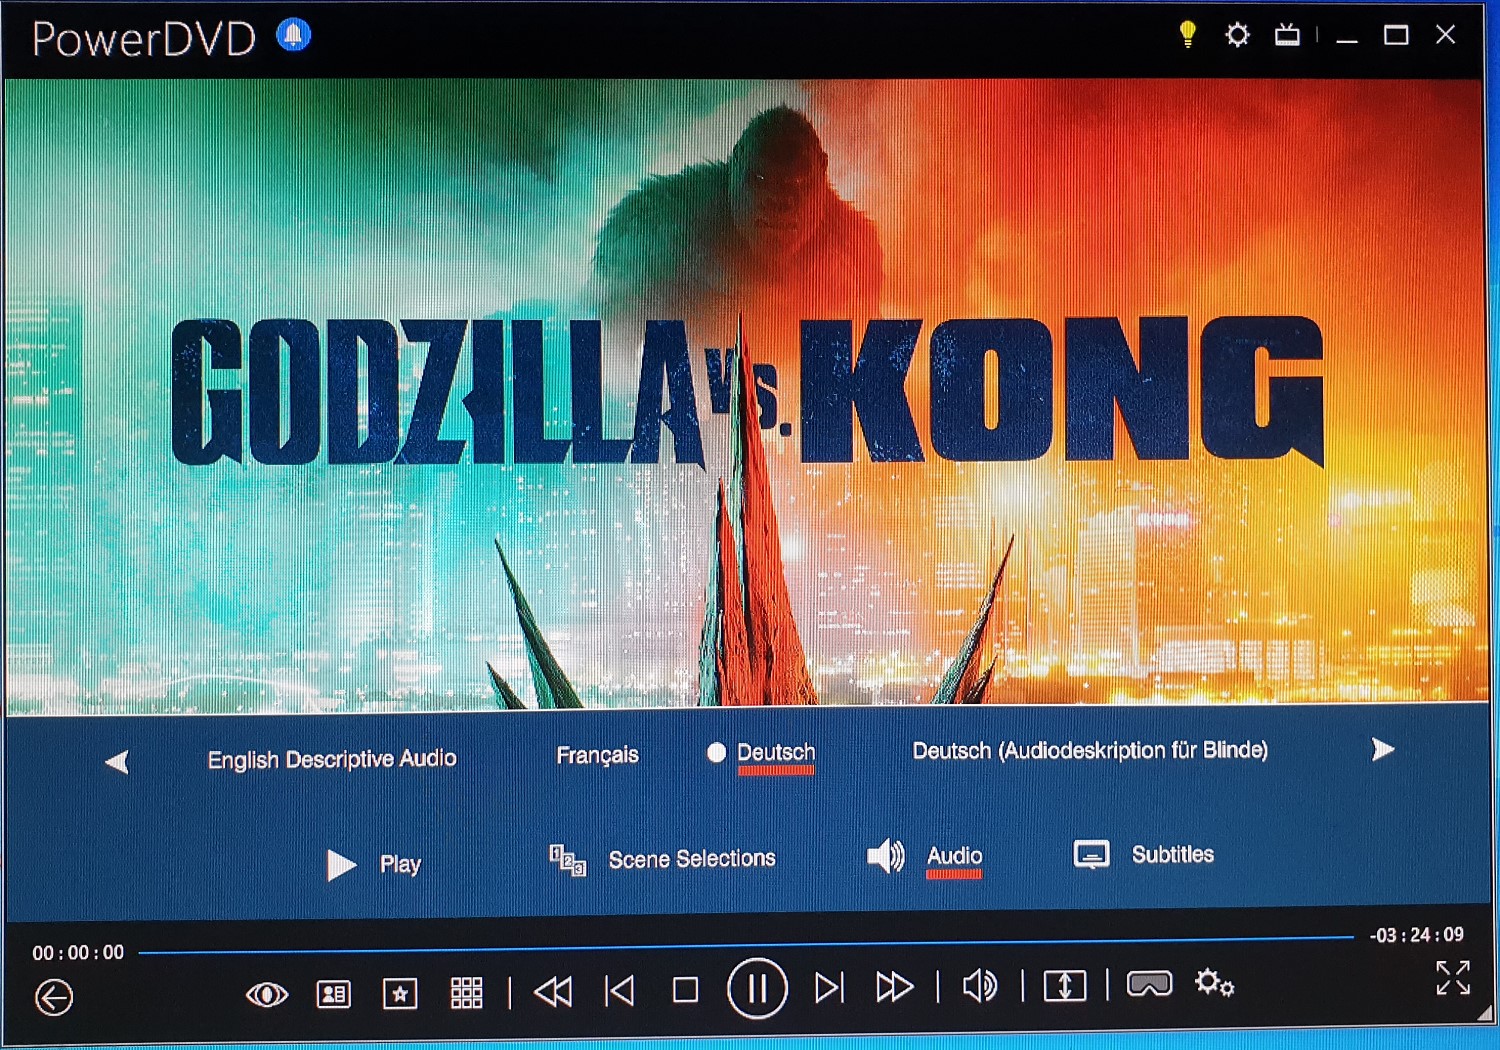The image size is (1500, 1050).
Task: Rewind playback
Action: click(553, 991)
